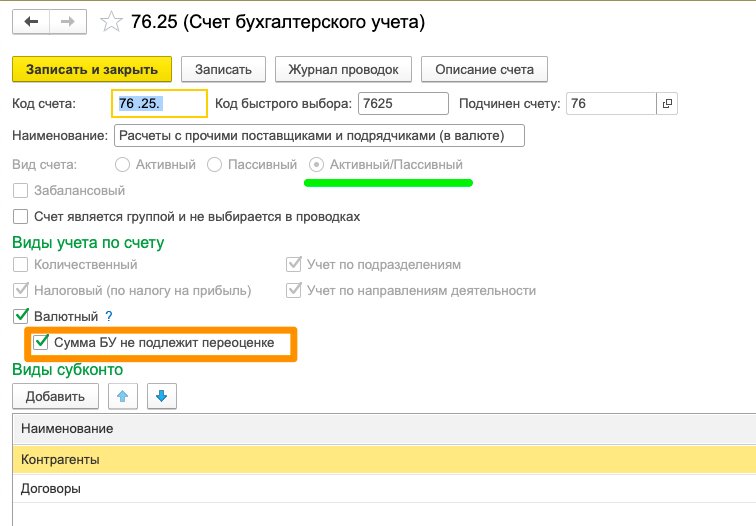Click Добавить to add a subconto type
Image resolution: width=756 pixels, height=526 pixels.
[55, 396]
